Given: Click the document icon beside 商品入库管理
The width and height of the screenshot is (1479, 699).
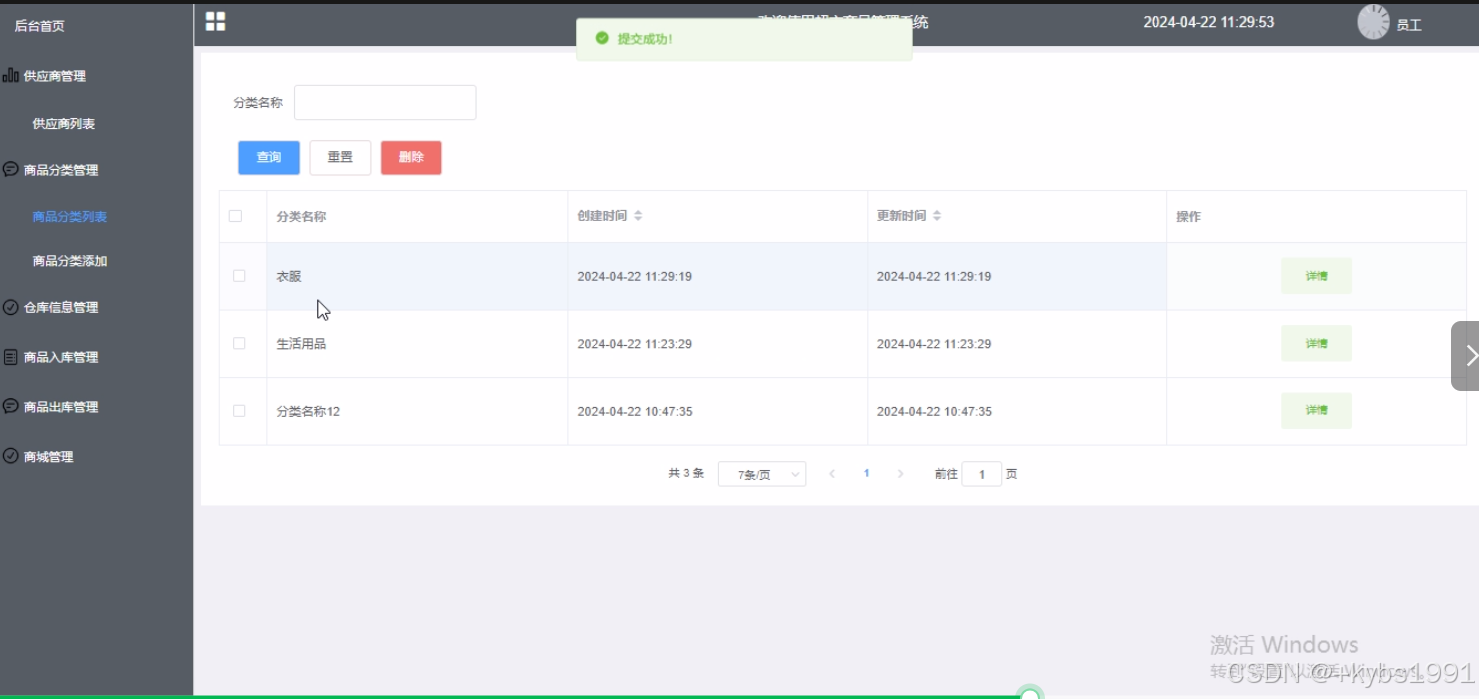Looking at the screenshot, I should point(11,356).
